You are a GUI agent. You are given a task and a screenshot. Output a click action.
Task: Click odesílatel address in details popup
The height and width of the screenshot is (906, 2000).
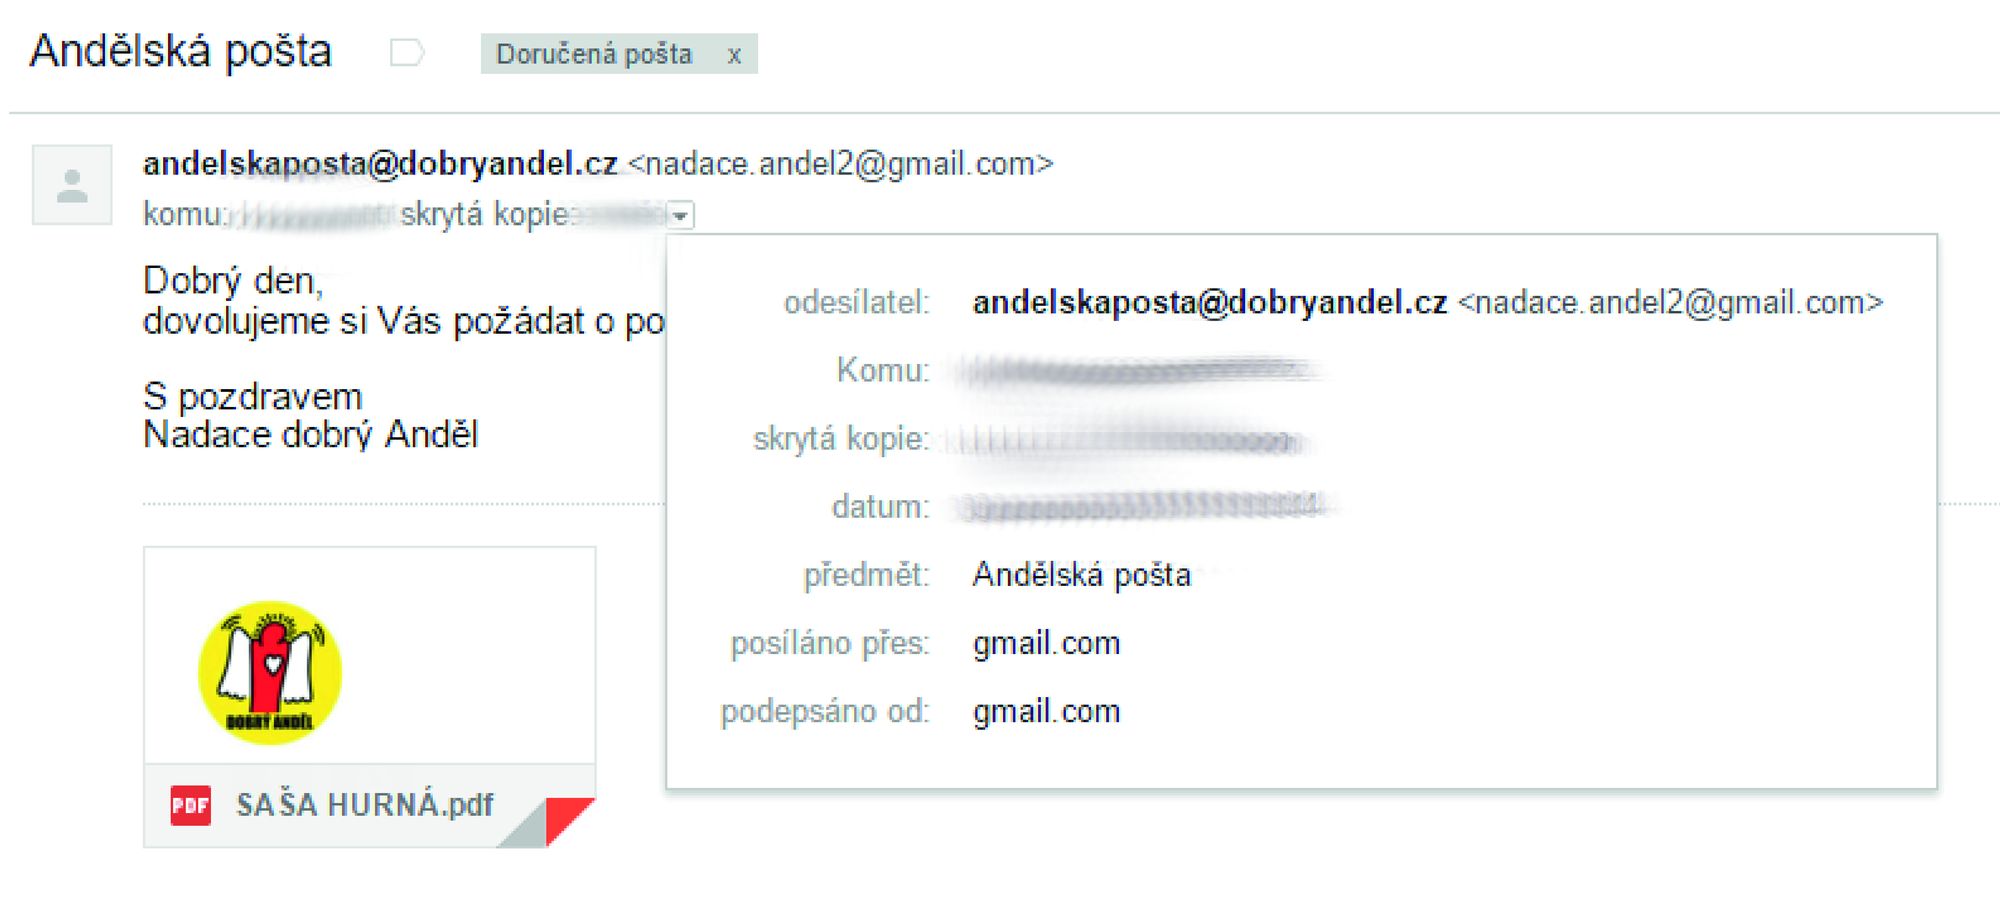click(1428, 302)
